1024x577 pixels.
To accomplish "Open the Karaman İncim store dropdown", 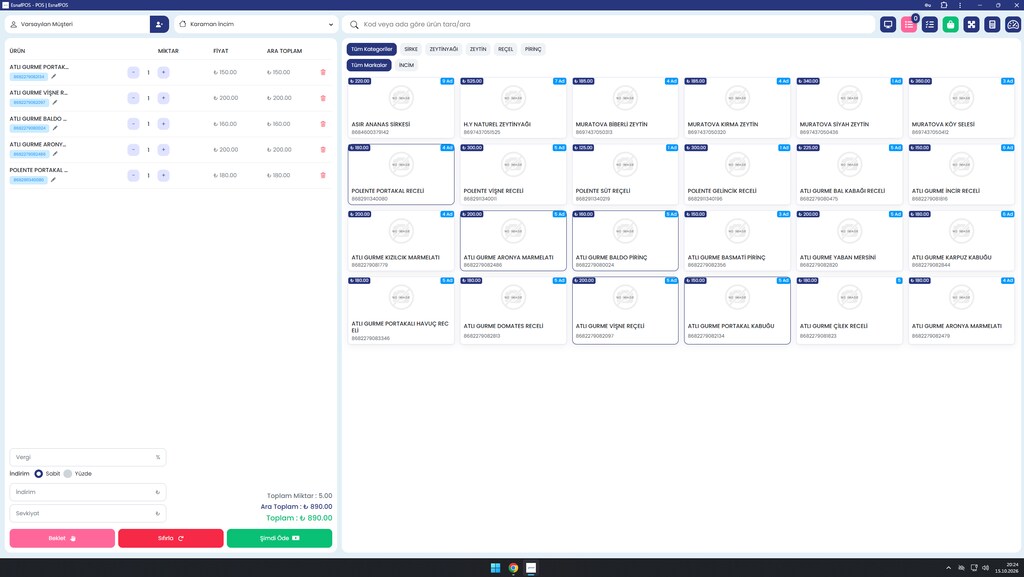I will 256,24.
